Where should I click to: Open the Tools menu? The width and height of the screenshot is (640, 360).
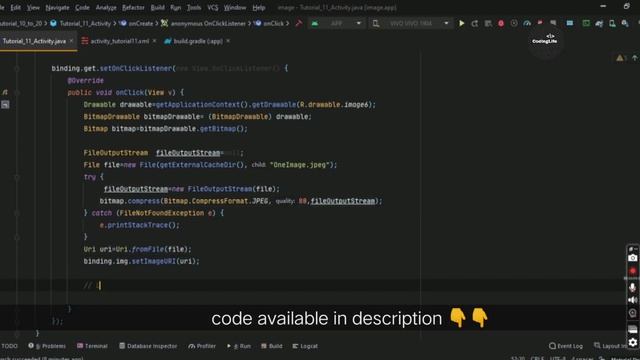coord(194,7)
